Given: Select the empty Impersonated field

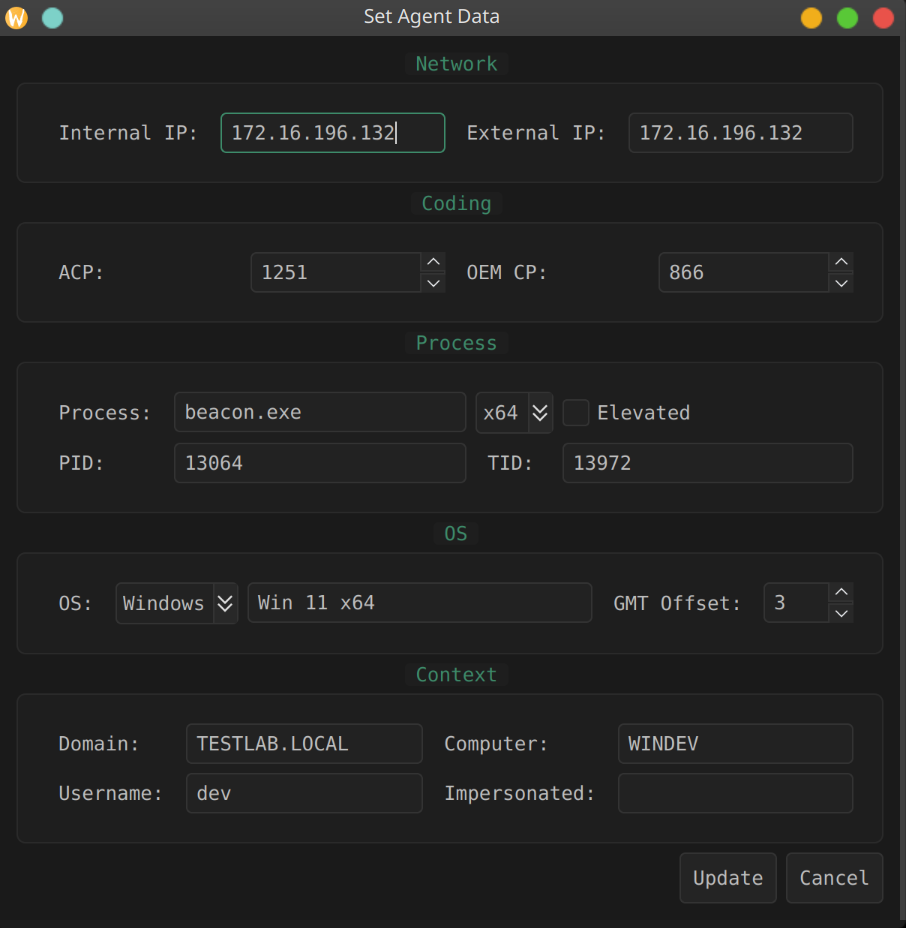Looking at the screenshot, I should (x=735, y=793).
